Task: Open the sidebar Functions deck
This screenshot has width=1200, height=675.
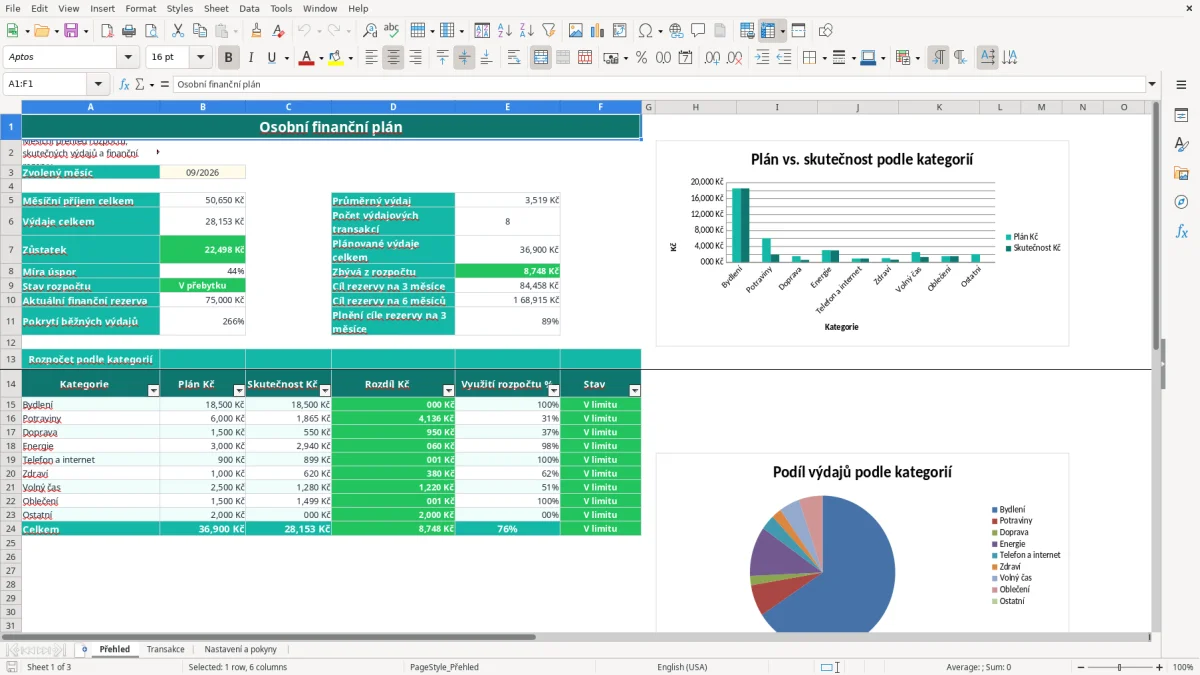Action: (x=1181, y=231)
